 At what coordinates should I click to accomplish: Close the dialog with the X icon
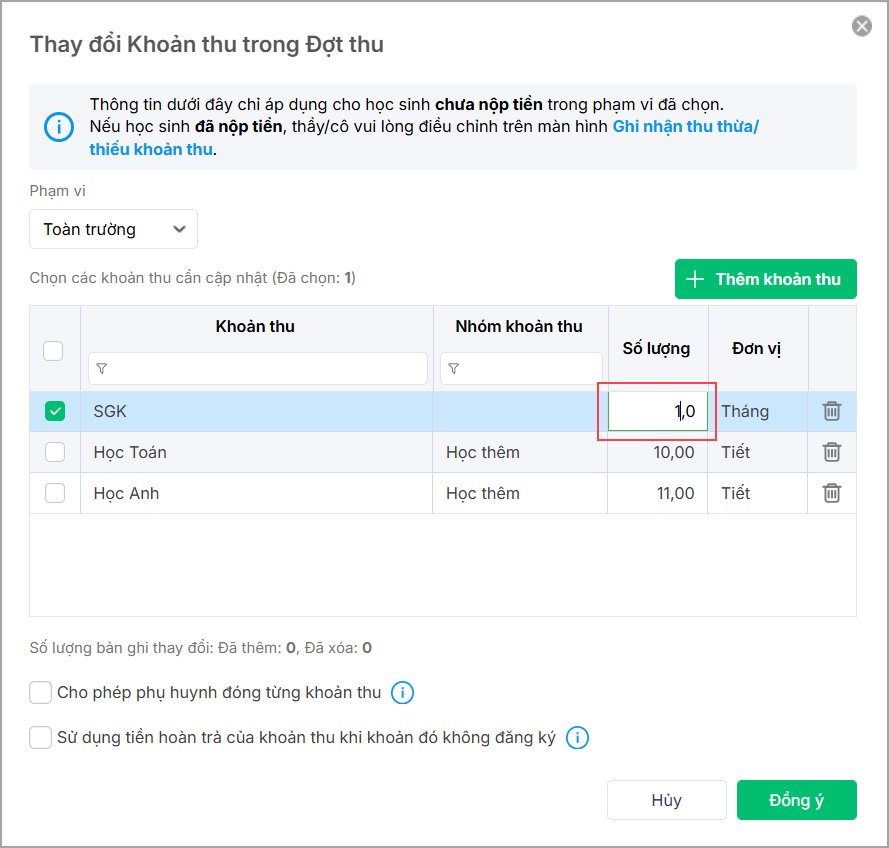[861, 26]
